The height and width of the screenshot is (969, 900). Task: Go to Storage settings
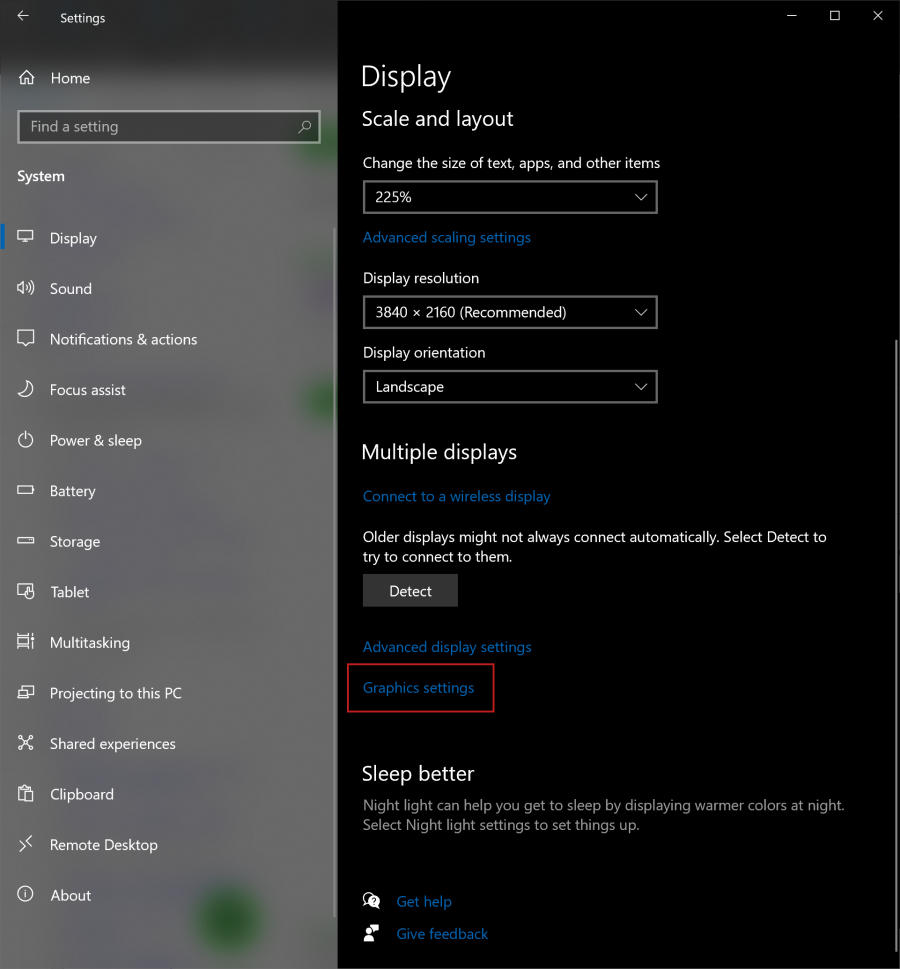click(x=75, y=541)
